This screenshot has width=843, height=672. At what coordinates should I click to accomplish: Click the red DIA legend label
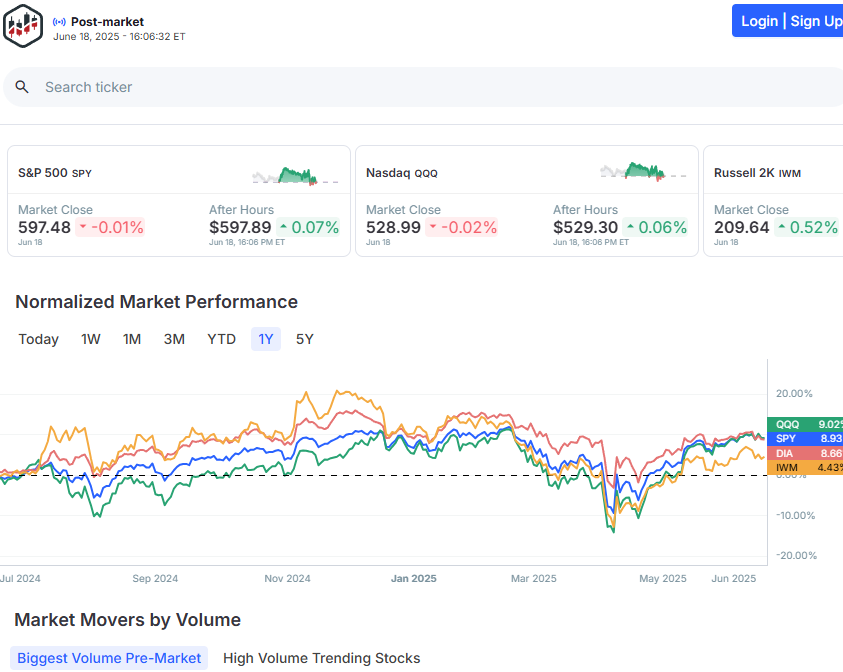click(805, 453)
